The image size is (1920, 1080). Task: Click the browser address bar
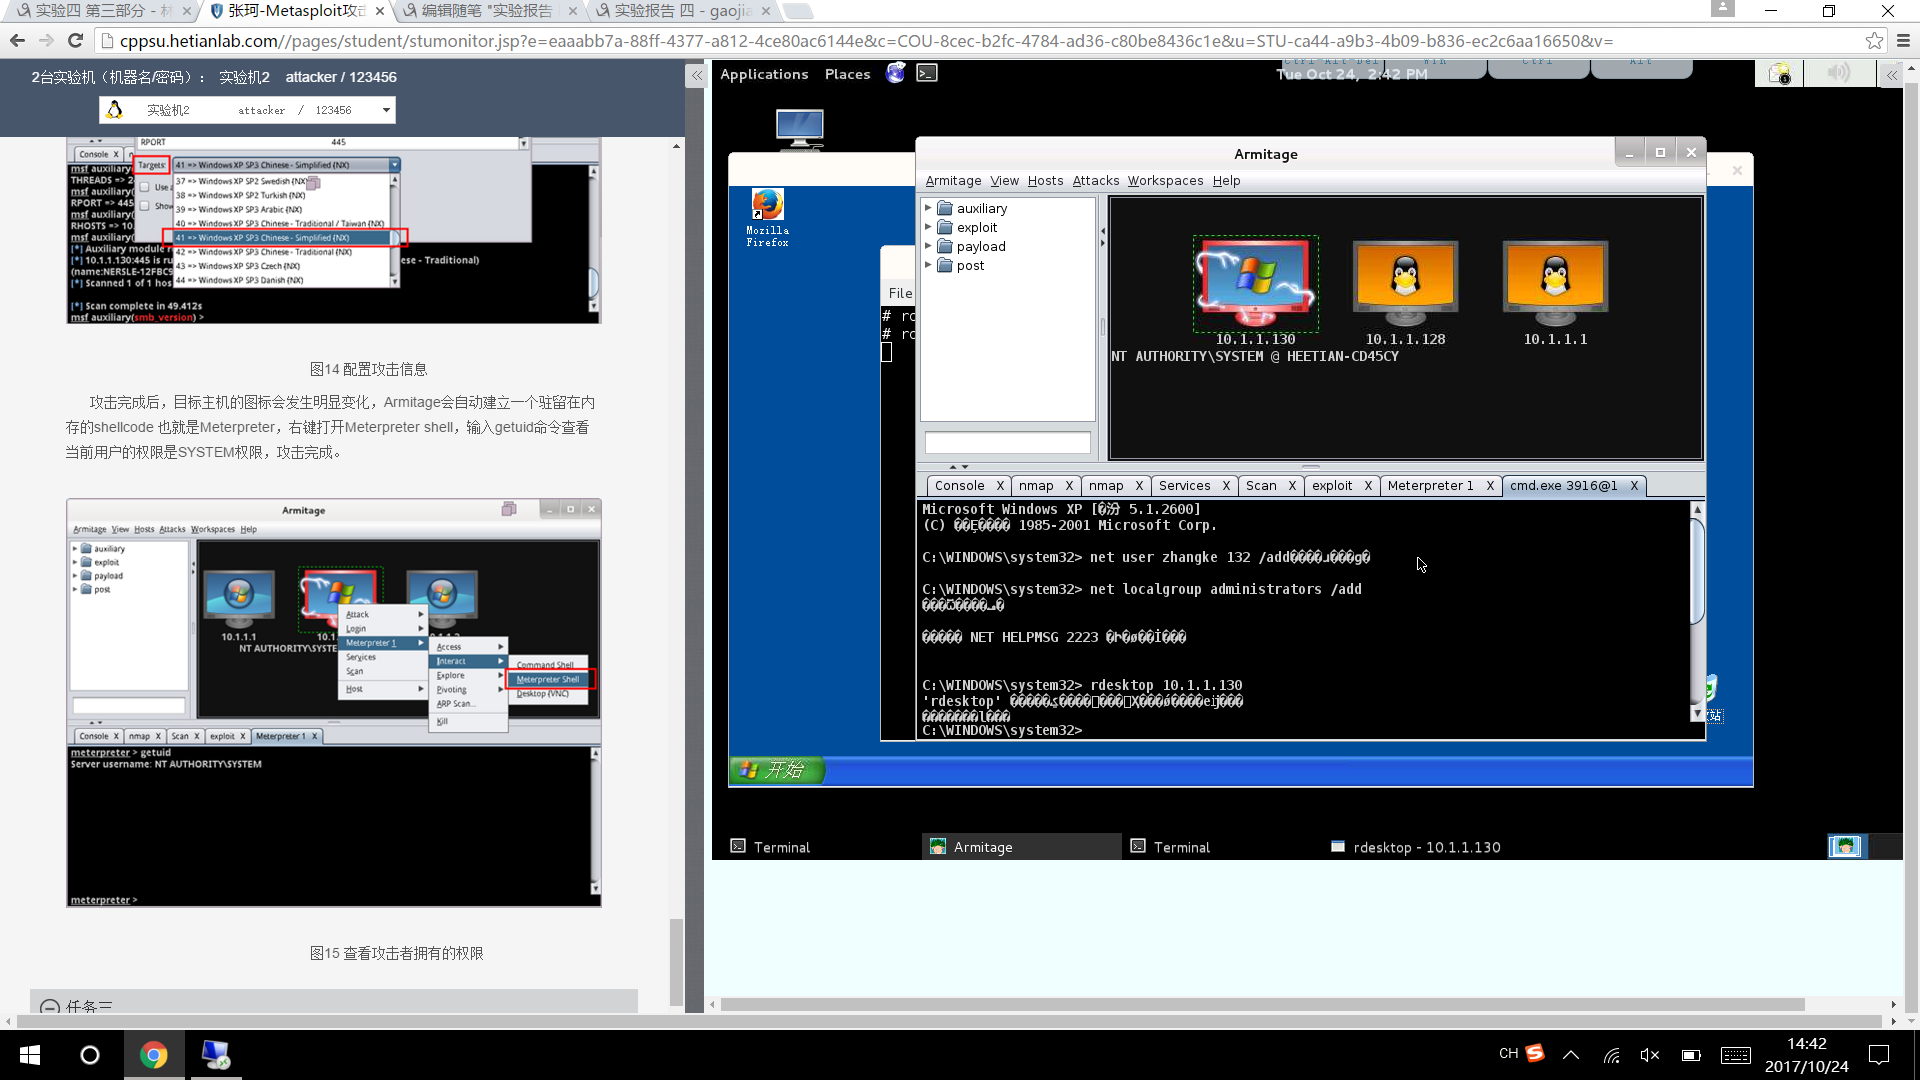(x=978, y=41)
